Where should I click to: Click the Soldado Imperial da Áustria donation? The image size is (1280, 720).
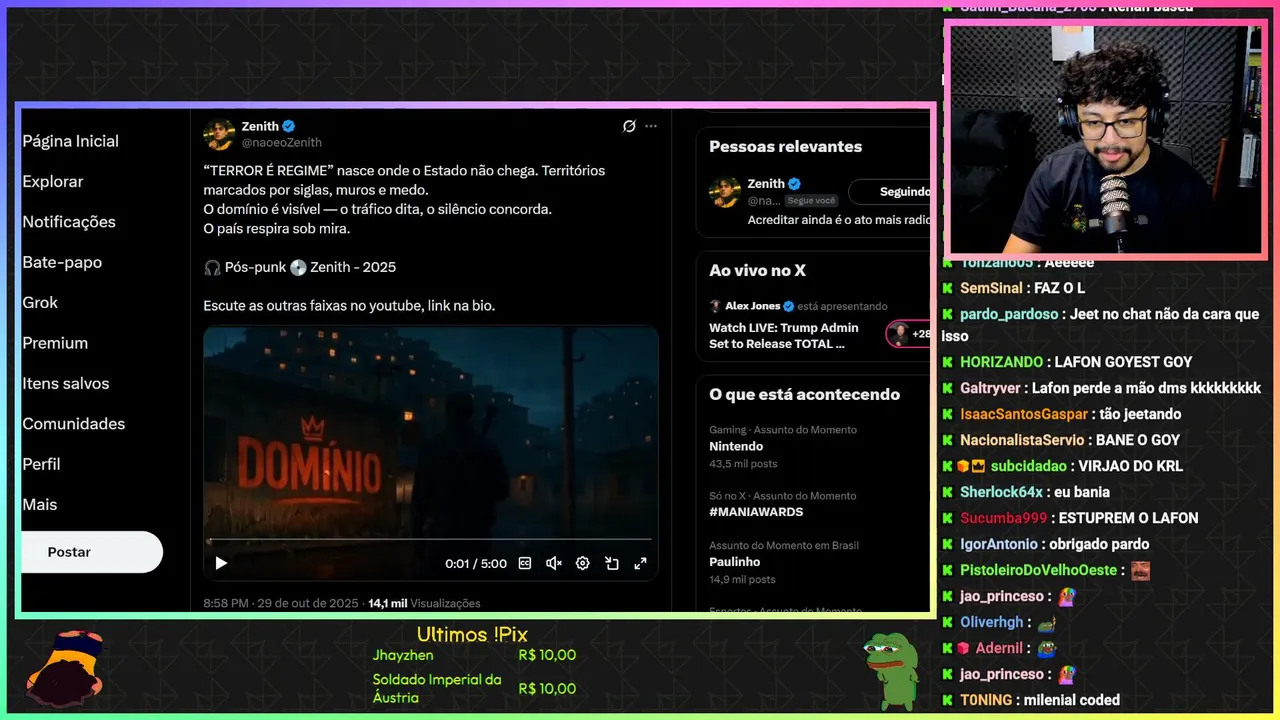click(474, 688)
